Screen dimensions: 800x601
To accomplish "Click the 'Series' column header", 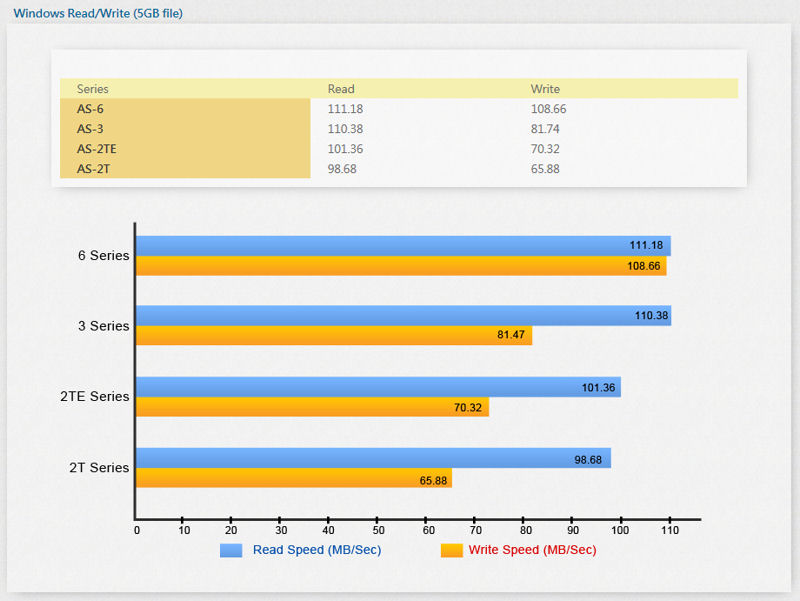I will tap(92, 89).
